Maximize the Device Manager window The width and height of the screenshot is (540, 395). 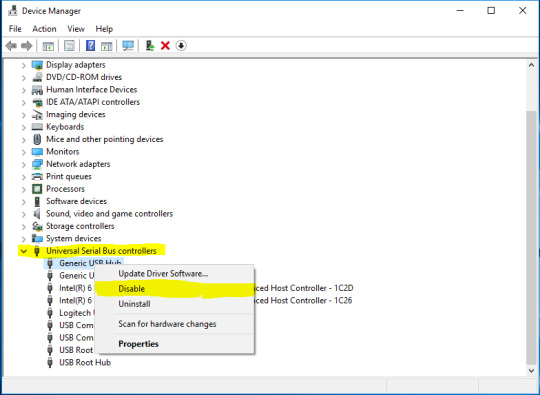(491, 11)
